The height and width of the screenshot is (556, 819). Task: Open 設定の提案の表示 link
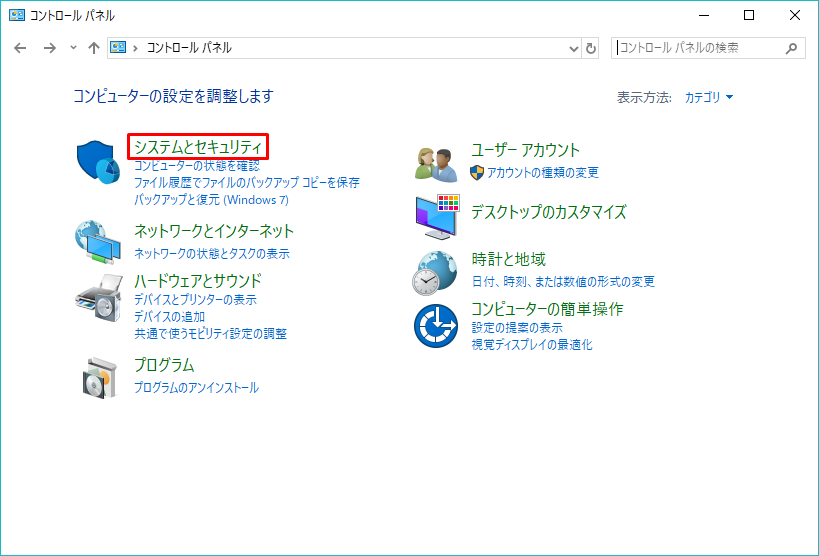pos(517,328)
